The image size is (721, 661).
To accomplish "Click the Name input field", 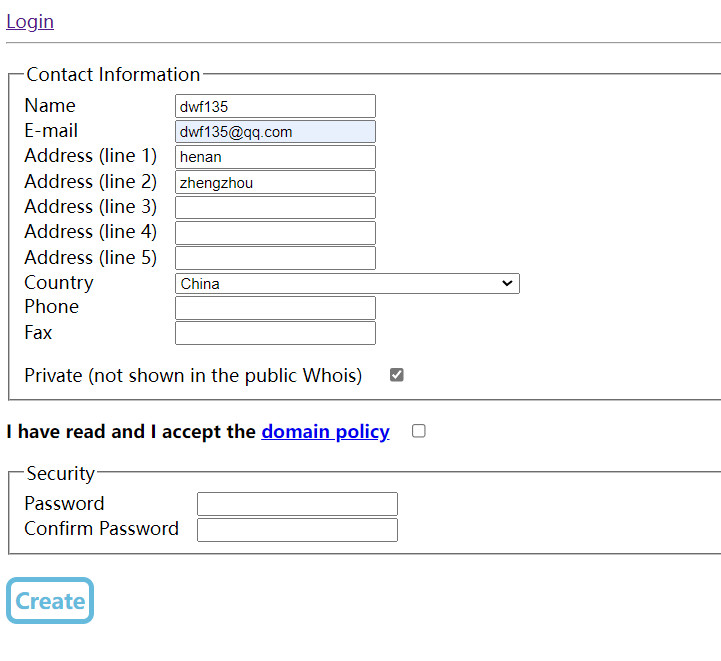I will click(x=275, y=106).
